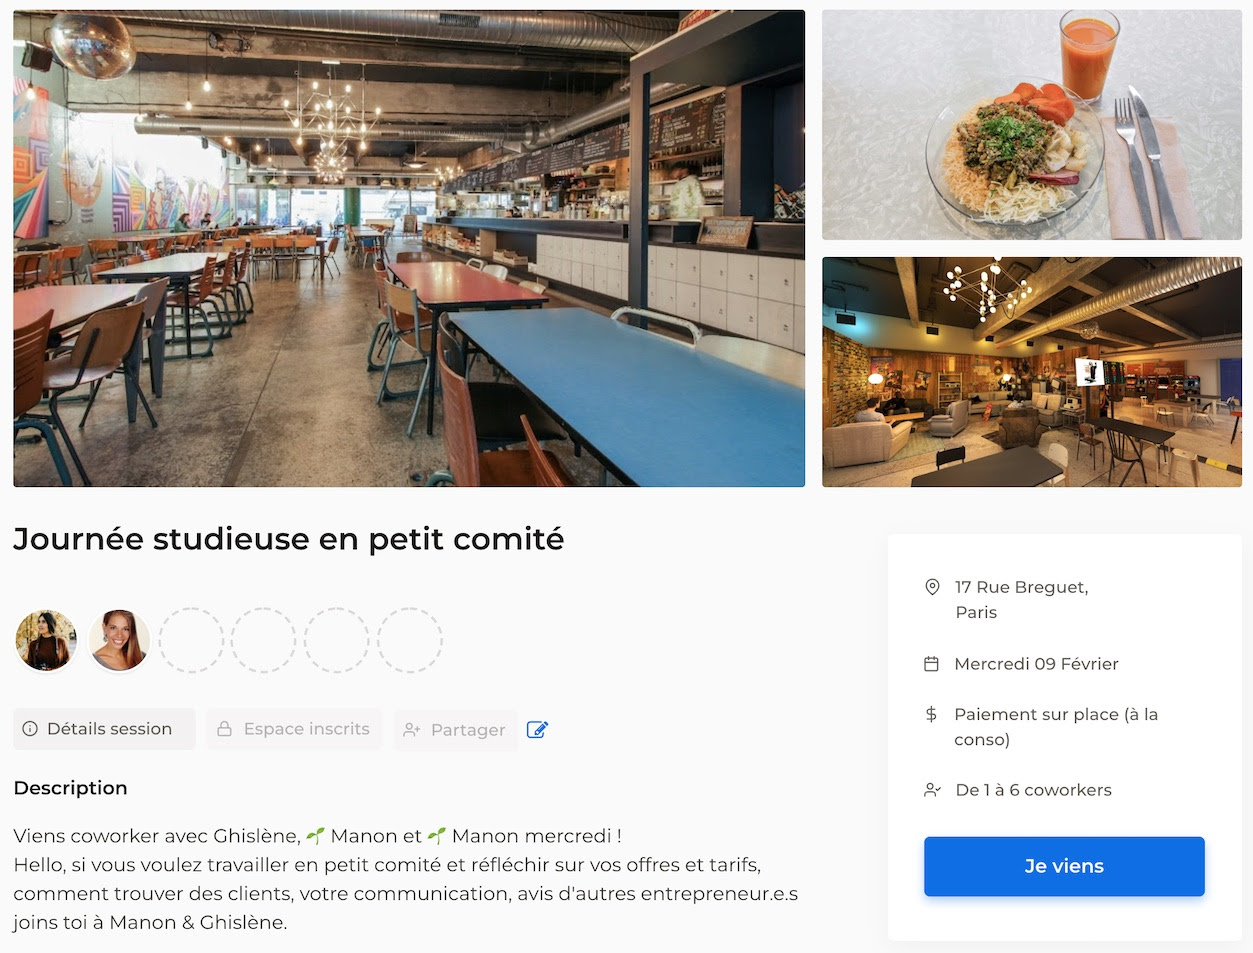Switch to the Espace inscrits tab
1253x953 pixels.
pyautogui.click(x=294, y=729)
